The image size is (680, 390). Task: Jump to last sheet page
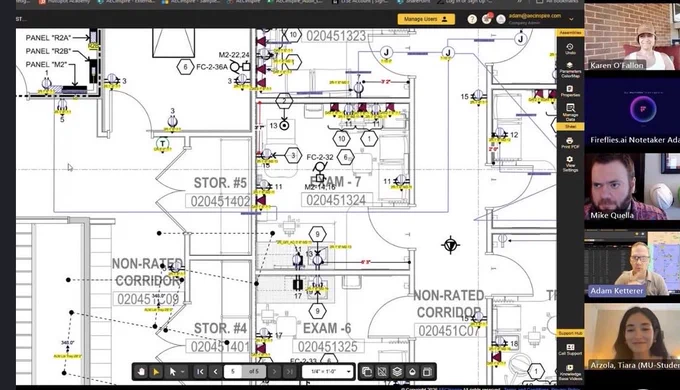(x=289, y=372)
